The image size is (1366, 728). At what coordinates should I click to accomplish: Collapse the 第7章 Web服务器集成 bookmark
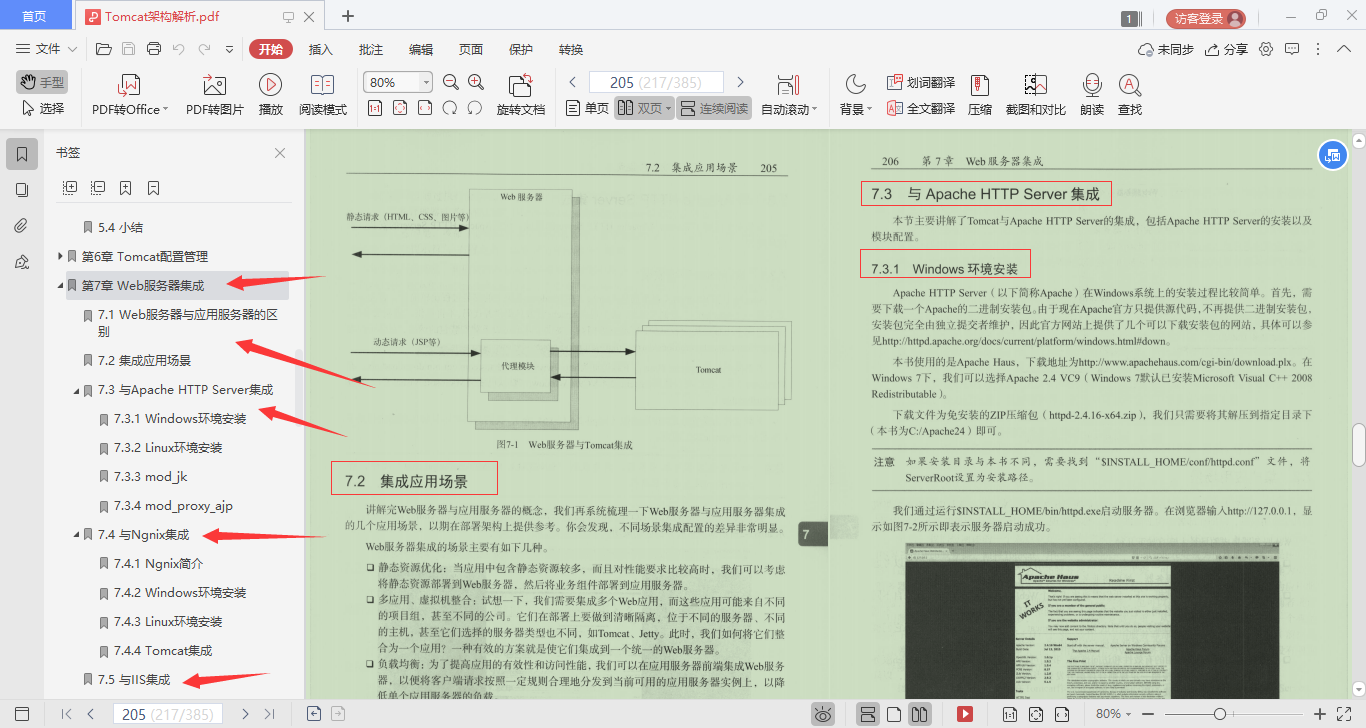(x=60, y=284)
